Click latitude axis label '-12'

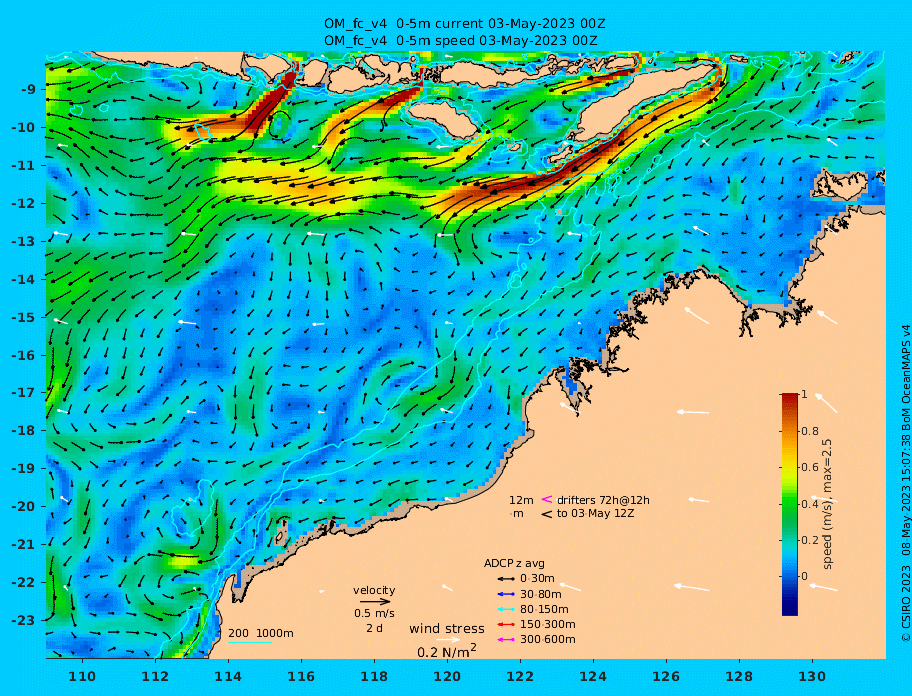point(23,204)
